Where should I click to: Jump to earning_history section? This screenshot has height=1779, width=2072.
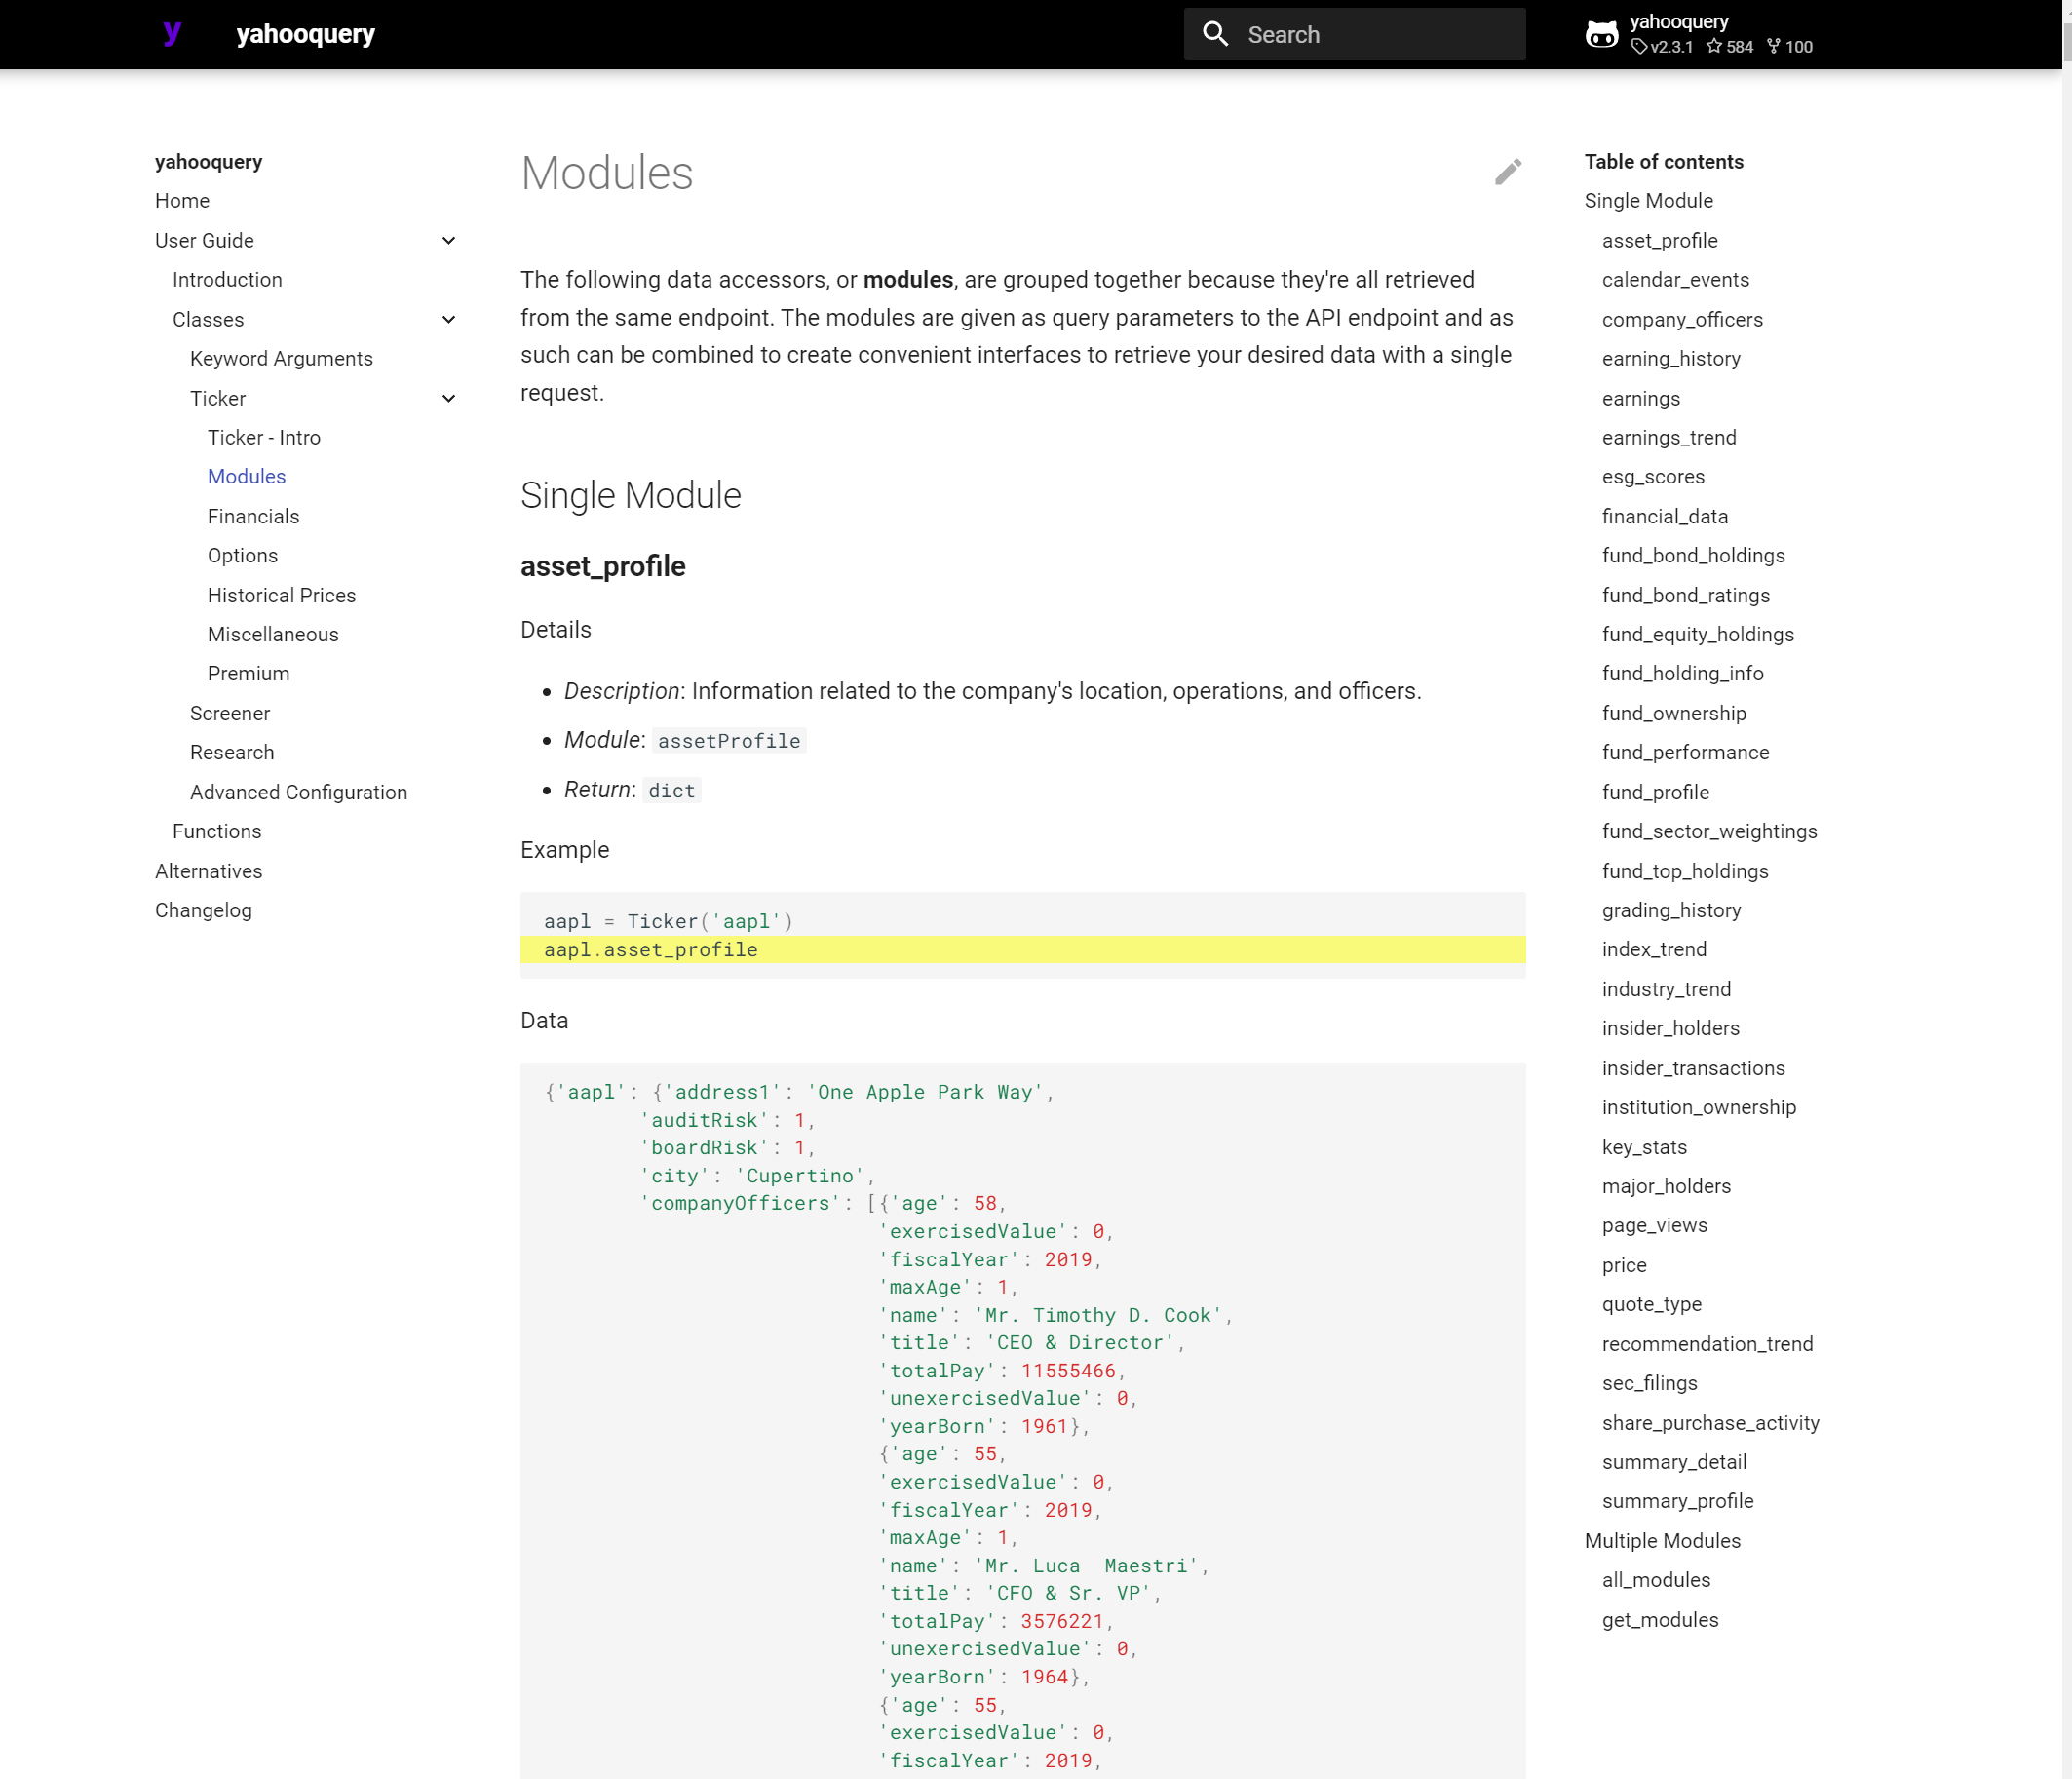tap(1672, 359)
